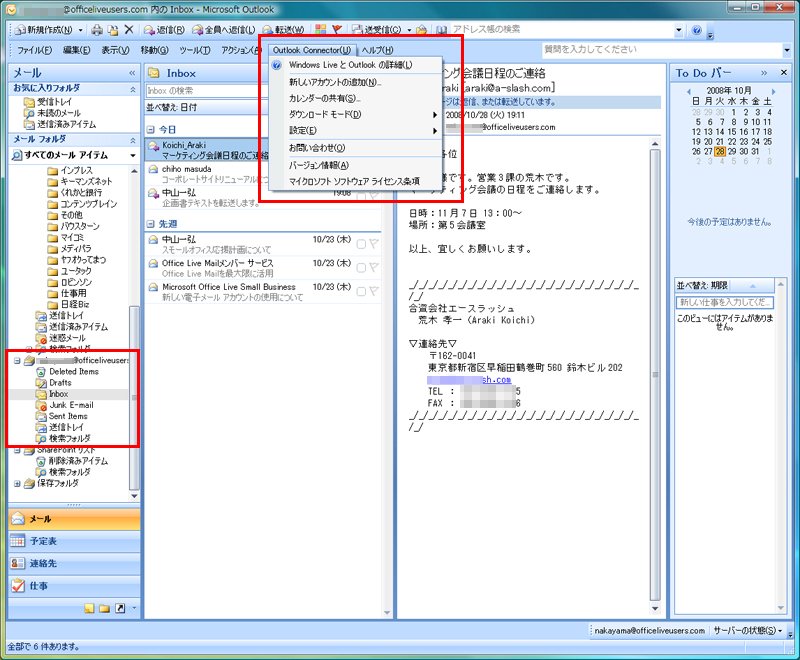
Task: Open the ツール menu
Action: tap(194, 50)
